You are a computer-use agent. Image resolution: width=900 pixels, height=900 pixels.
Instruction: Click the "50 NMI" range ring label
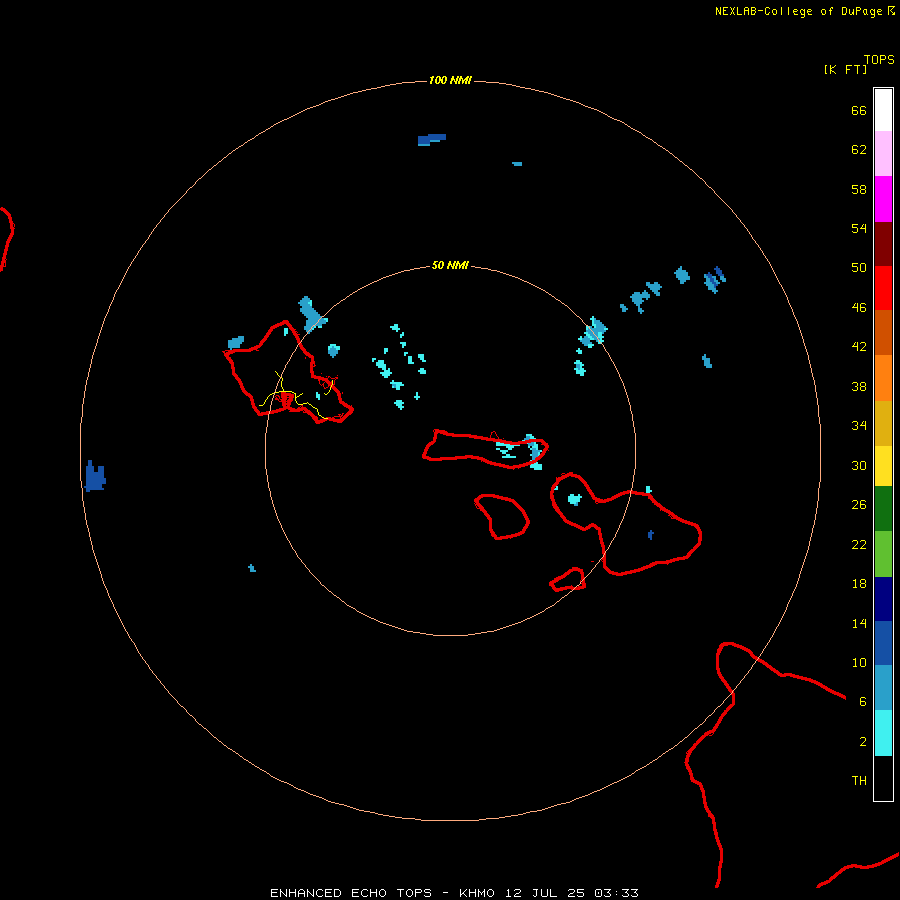449,265
